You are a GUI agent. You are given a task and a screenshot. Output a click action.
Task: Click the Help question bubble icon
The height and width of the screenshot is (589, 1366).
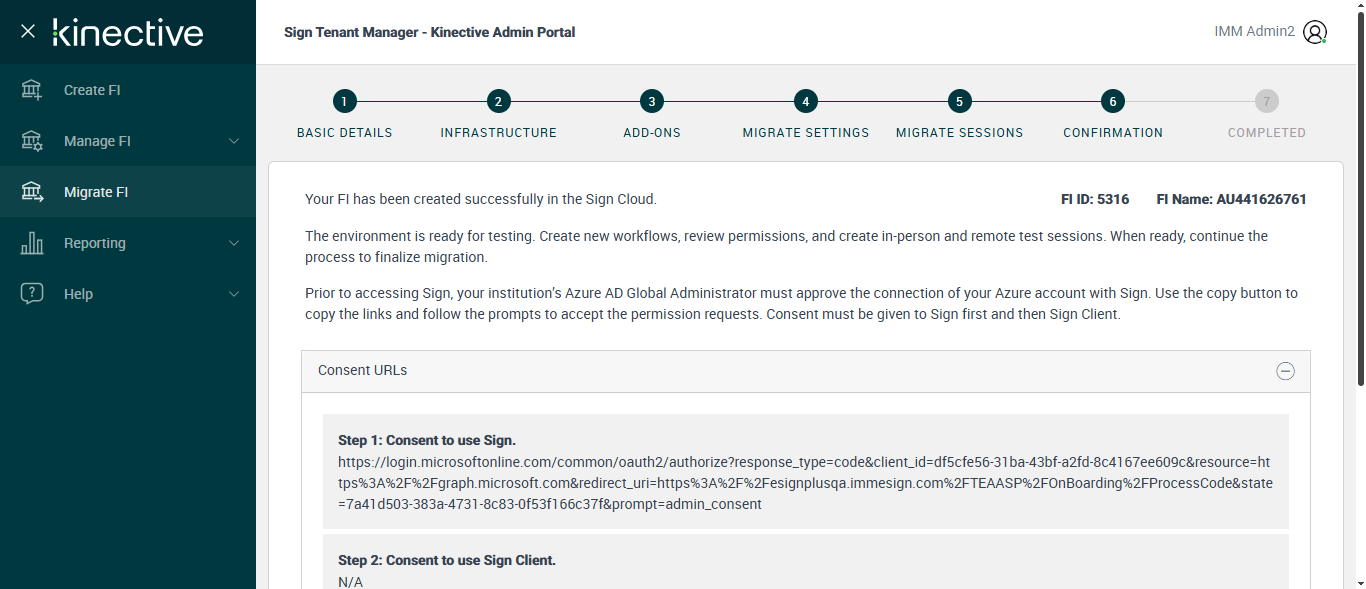click(32, 294)
